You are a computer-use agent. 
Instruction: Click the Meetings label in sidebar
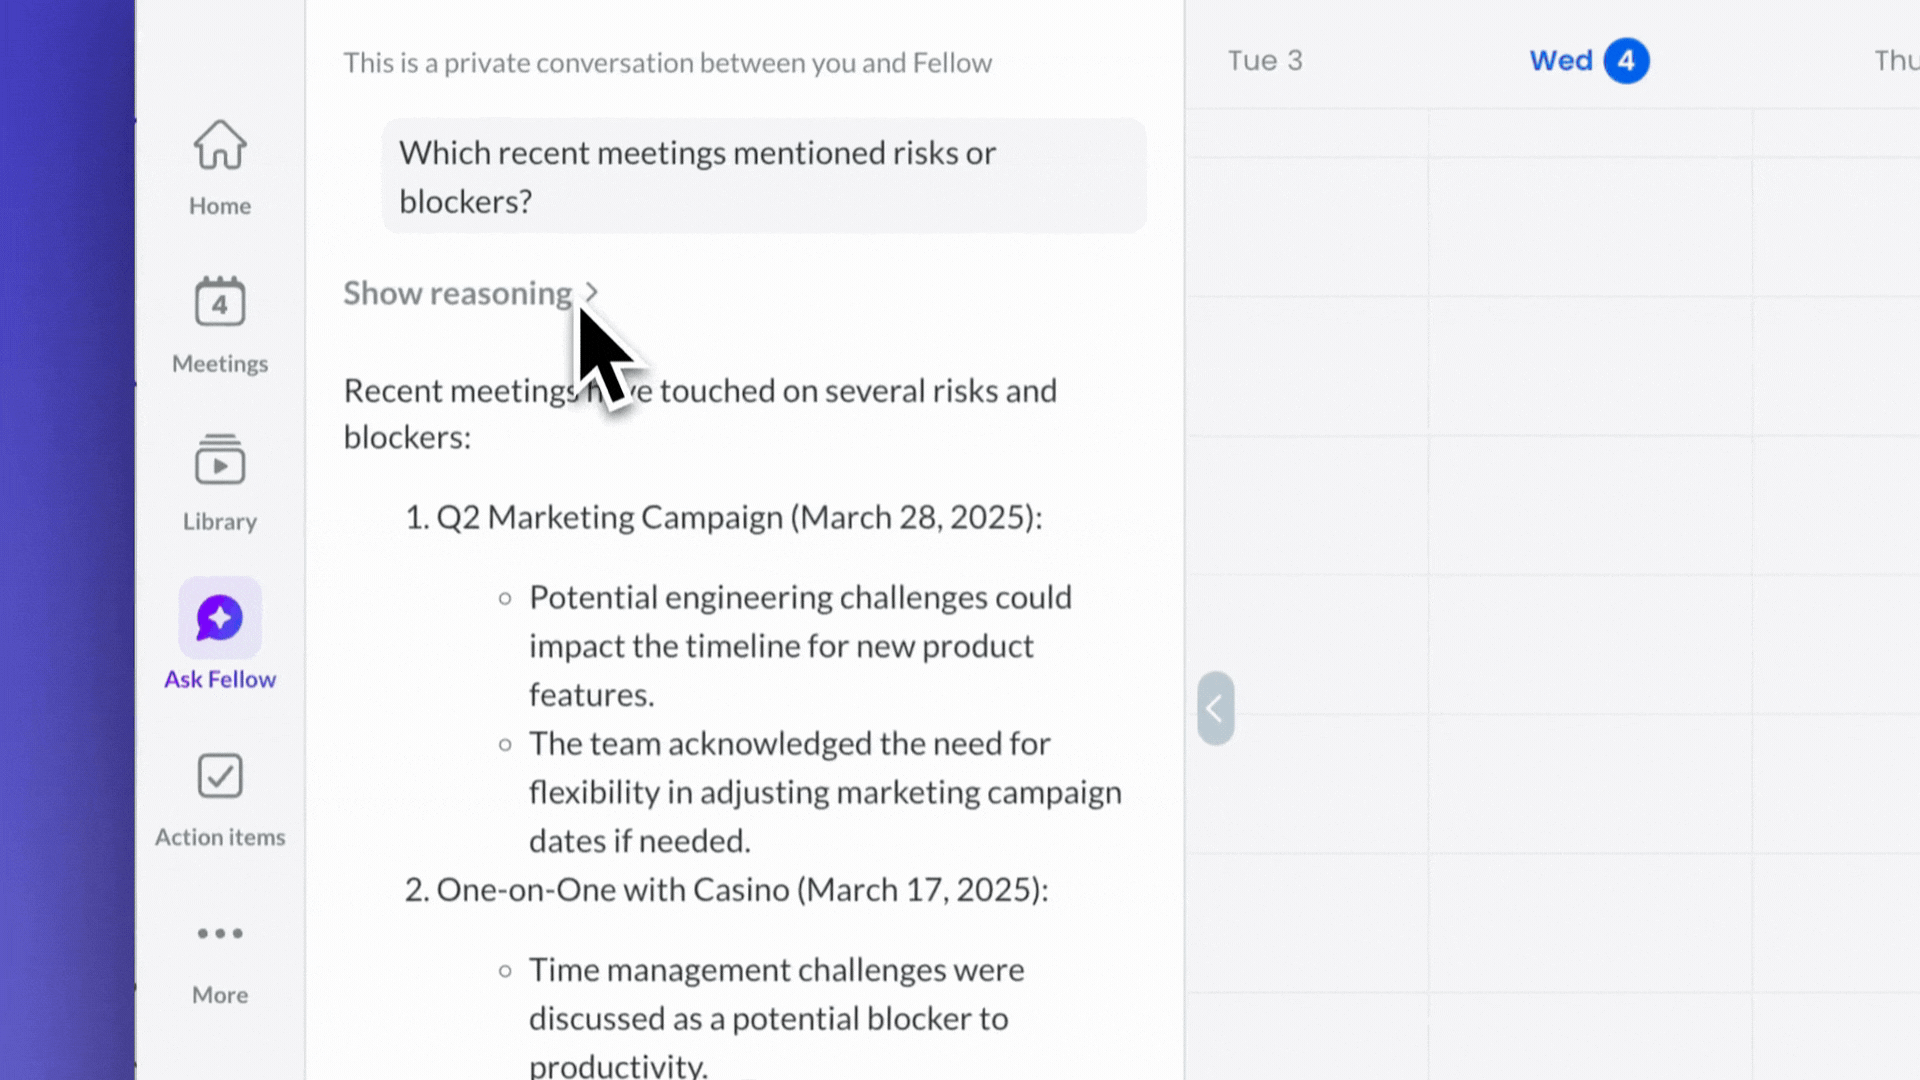220,364
